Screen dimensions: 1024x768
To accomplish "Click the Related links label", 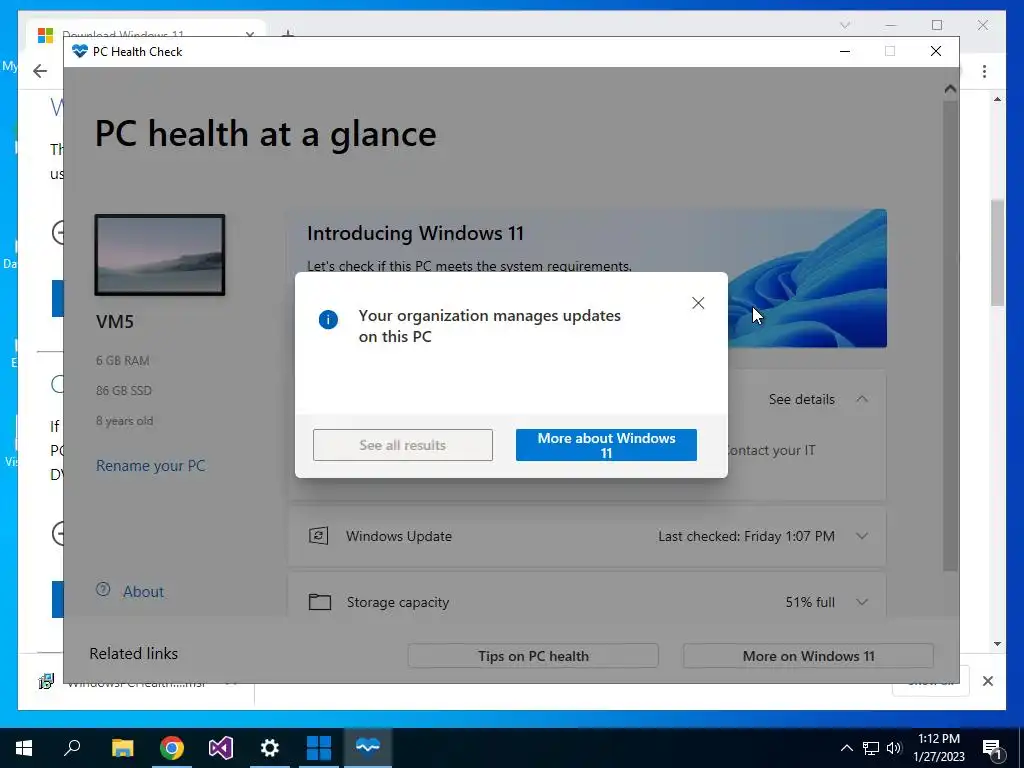I will [134, 654].
